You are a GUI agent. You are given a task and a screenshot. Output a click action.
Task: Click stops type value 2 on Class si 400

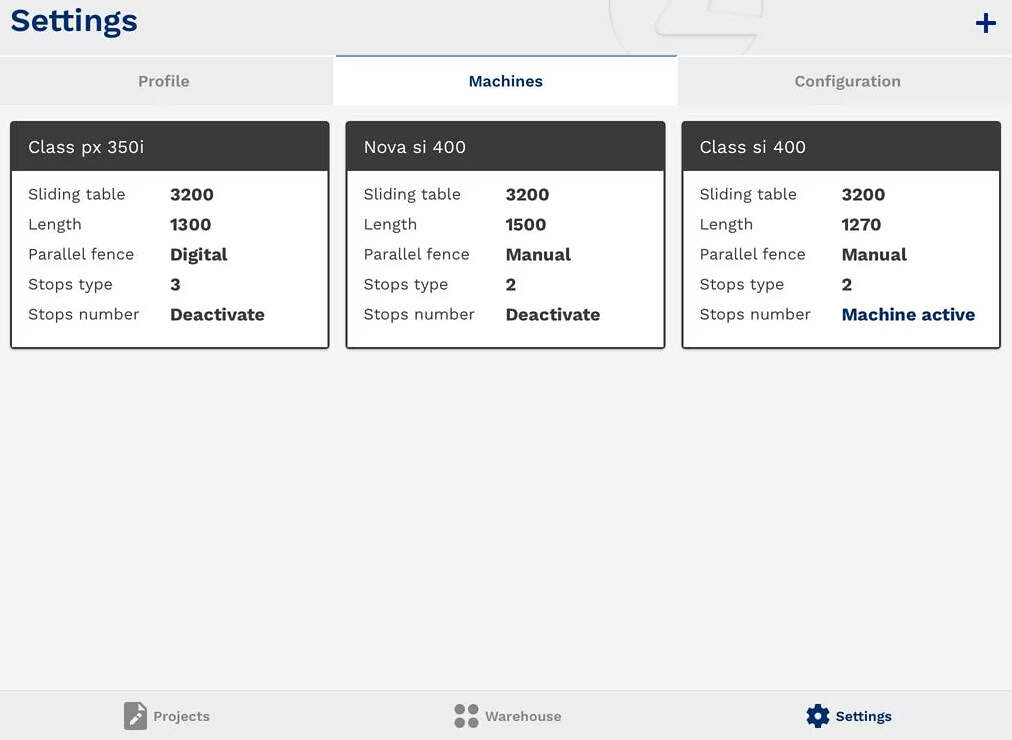point(846,285)
